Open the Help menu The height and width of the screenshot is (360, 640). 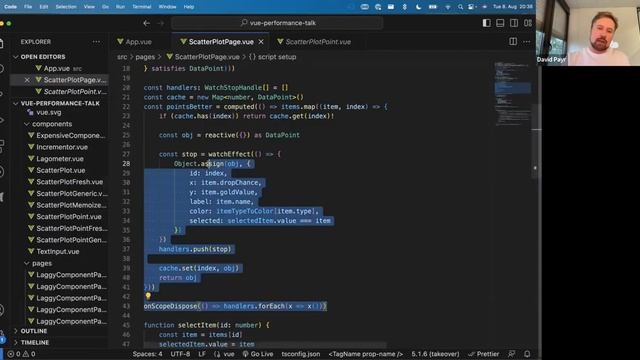(189, 7)
